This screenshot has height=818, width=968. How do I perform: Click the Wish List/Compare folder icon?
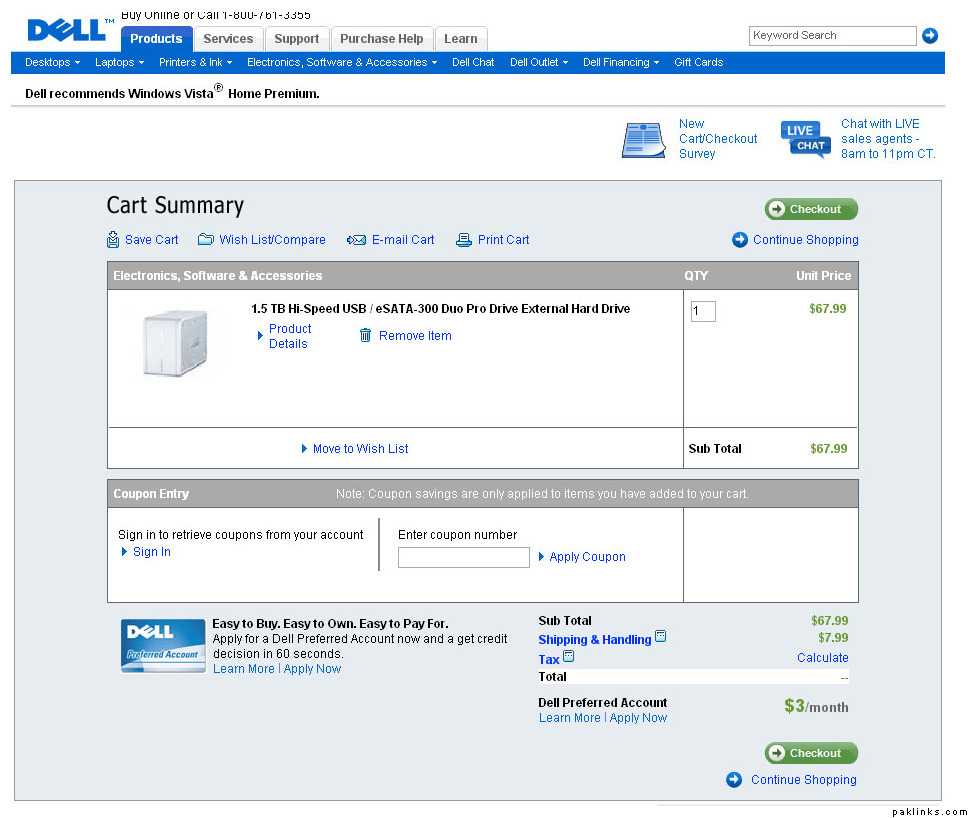click(x=205, y=240)
